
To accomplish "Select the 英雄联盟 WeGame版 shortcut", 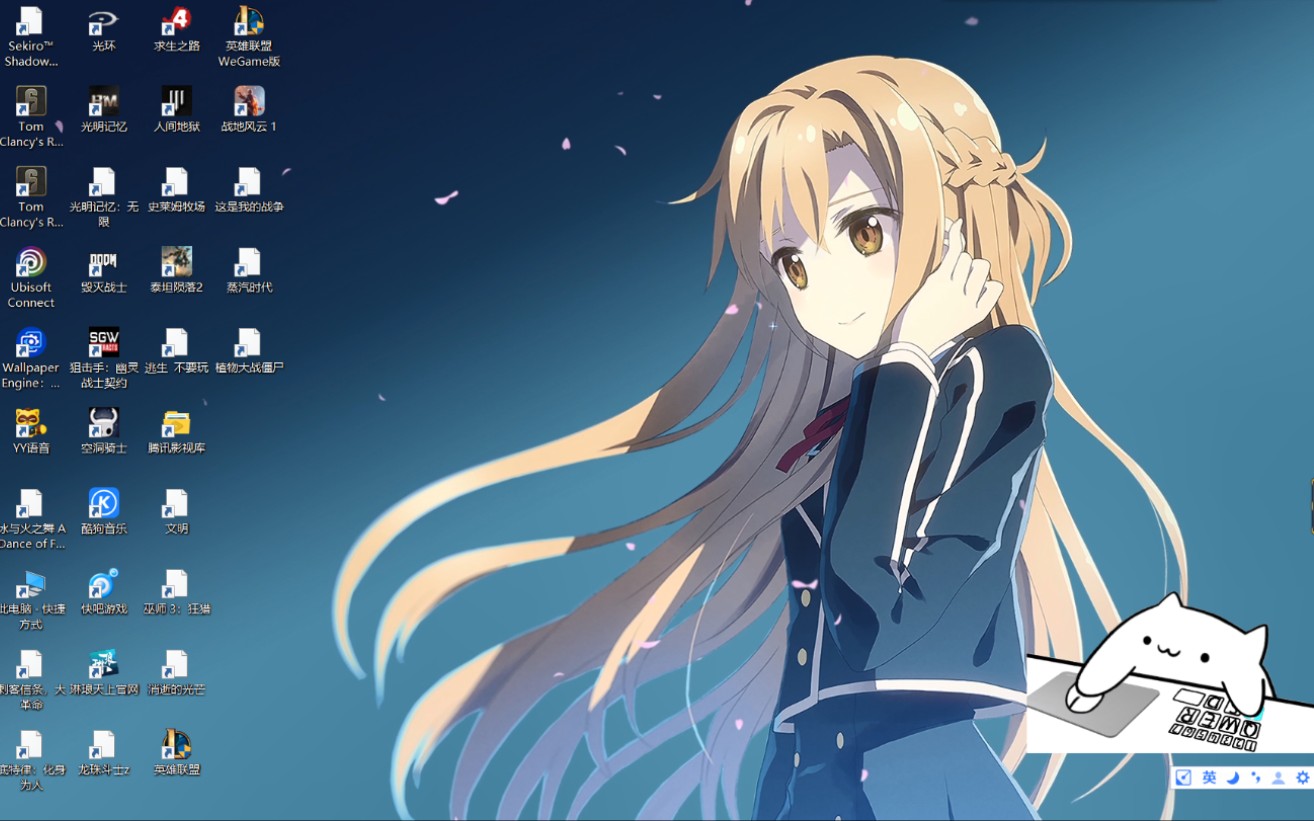I will (x=248, y=22).
